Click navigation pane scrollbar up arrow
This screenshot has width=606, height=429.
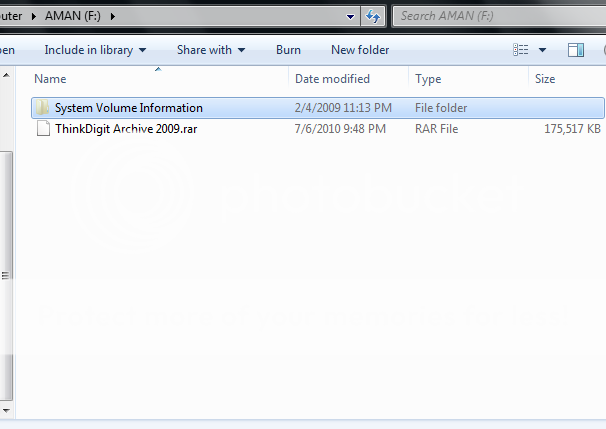pyautogui.click(x=6, y=75)
